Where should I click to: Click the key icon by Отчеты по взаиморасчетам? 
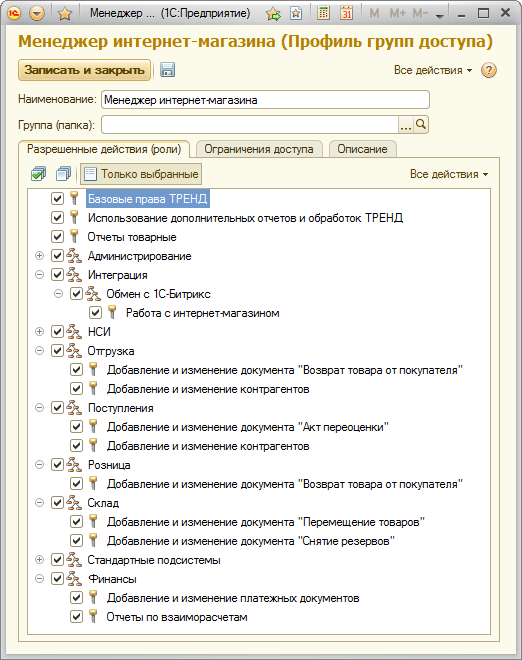pos(93,617)
